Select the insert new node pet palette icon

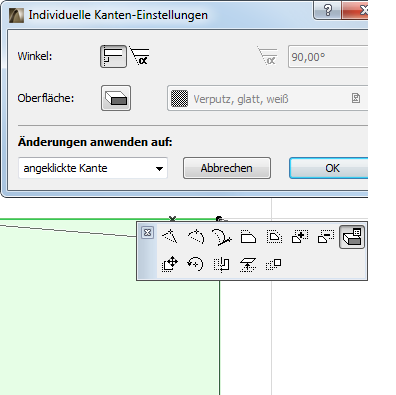tap(170, 237)
